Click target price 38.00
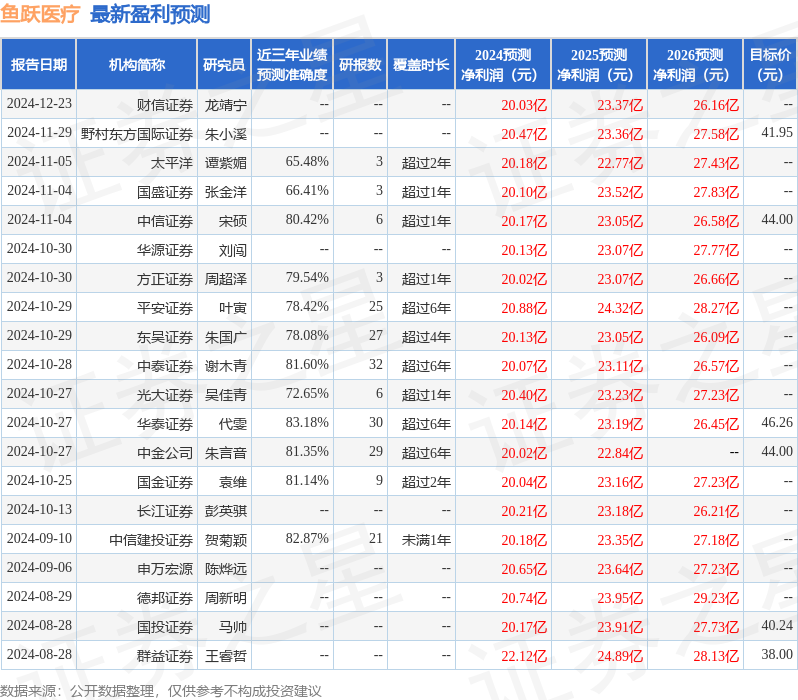798x700 pixels. pos(777,655)
